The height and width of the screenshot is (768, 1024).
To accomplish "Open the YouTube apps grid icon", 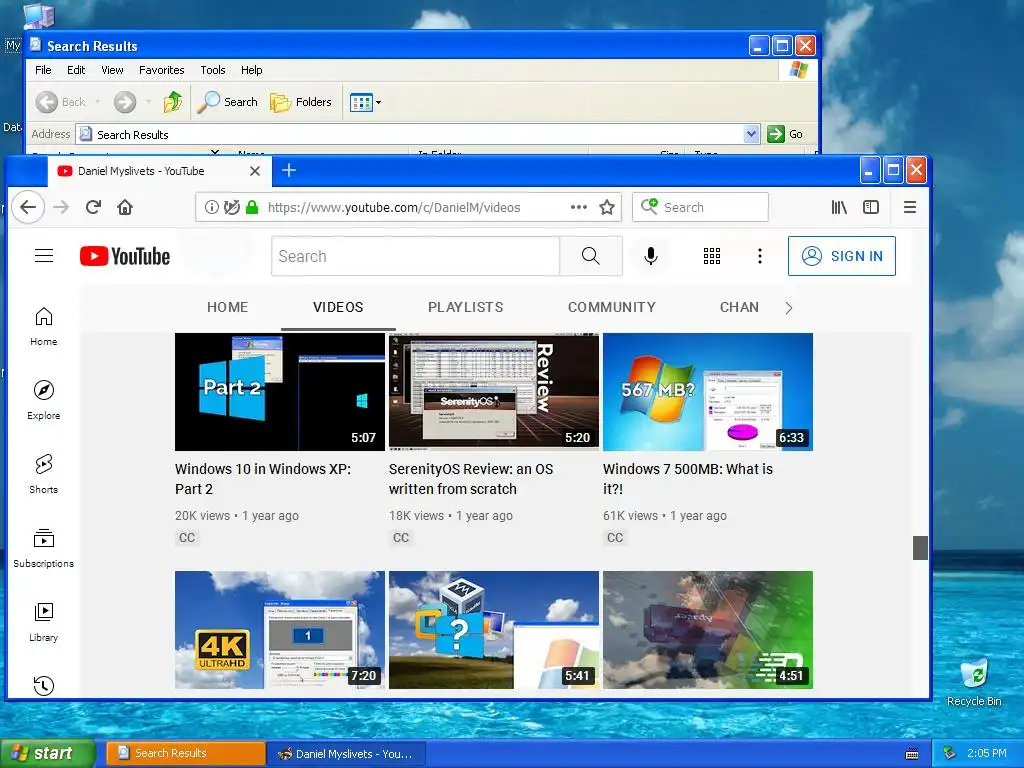I will (x=712, y=256).
